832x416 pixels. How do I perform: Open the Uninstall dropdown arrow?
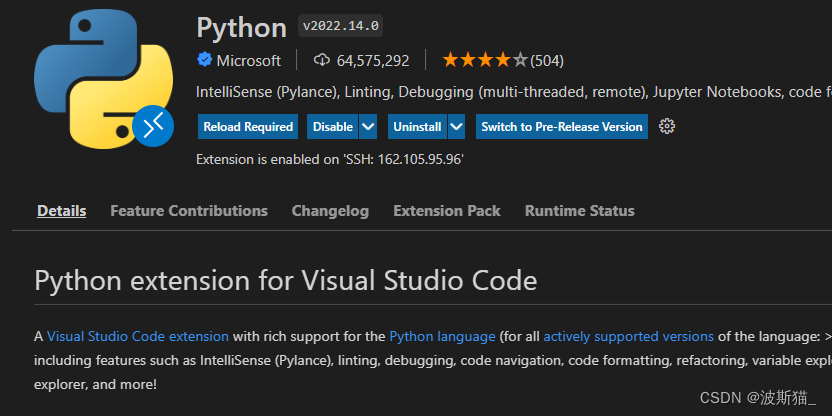tap(456, 127)
